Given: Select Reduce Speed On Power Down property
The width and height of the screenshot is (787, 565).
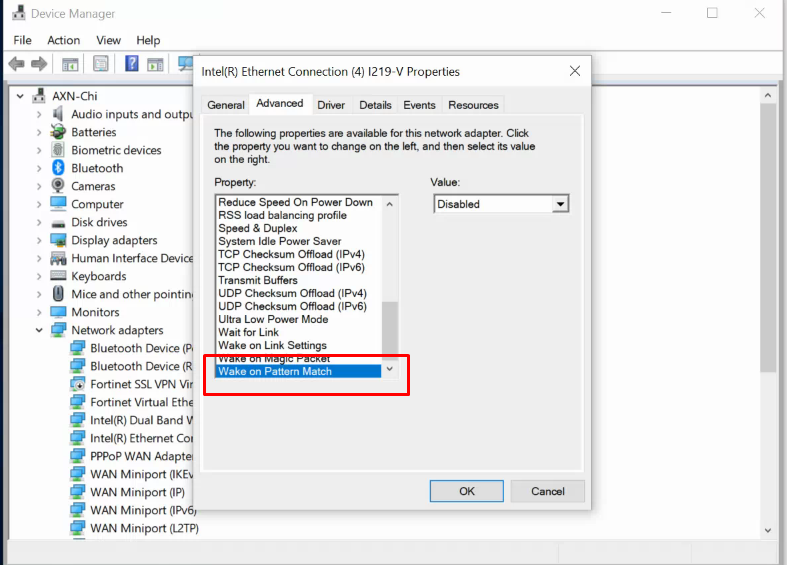Looking at the screenshot, I should tap(299, 202).
